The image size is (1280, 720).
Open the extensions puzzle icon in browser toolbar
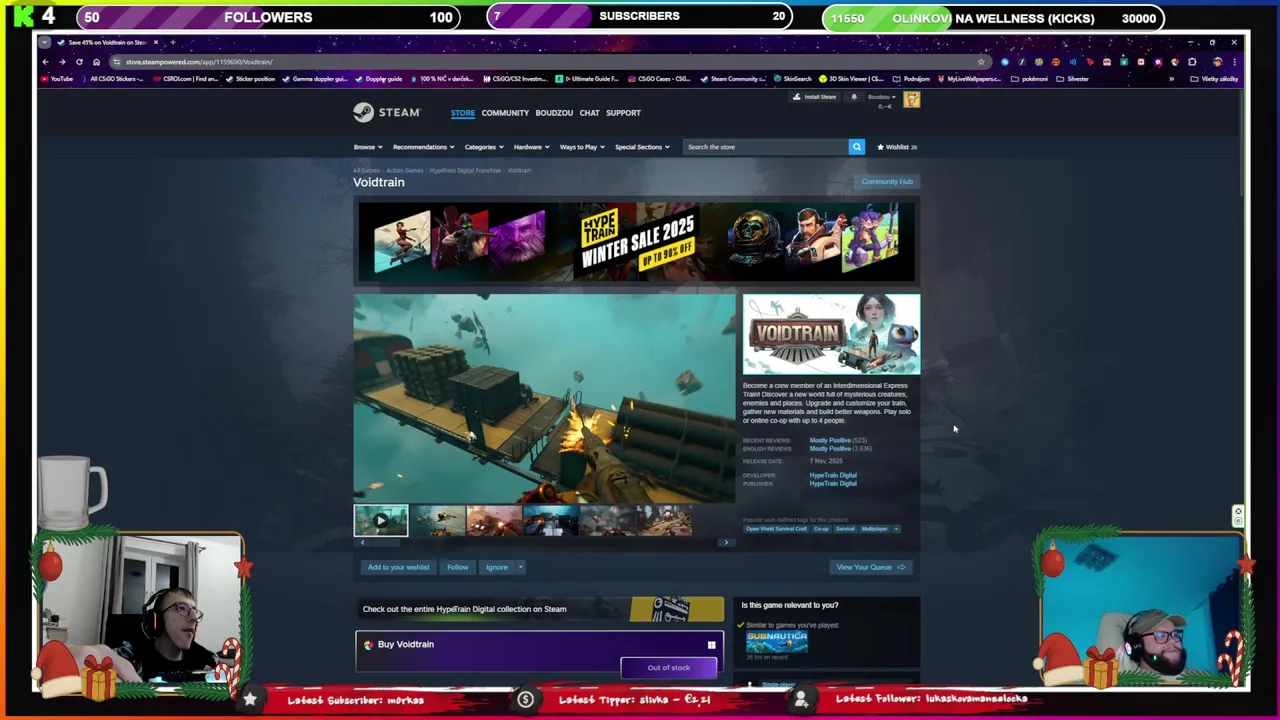click(1192, 62)
